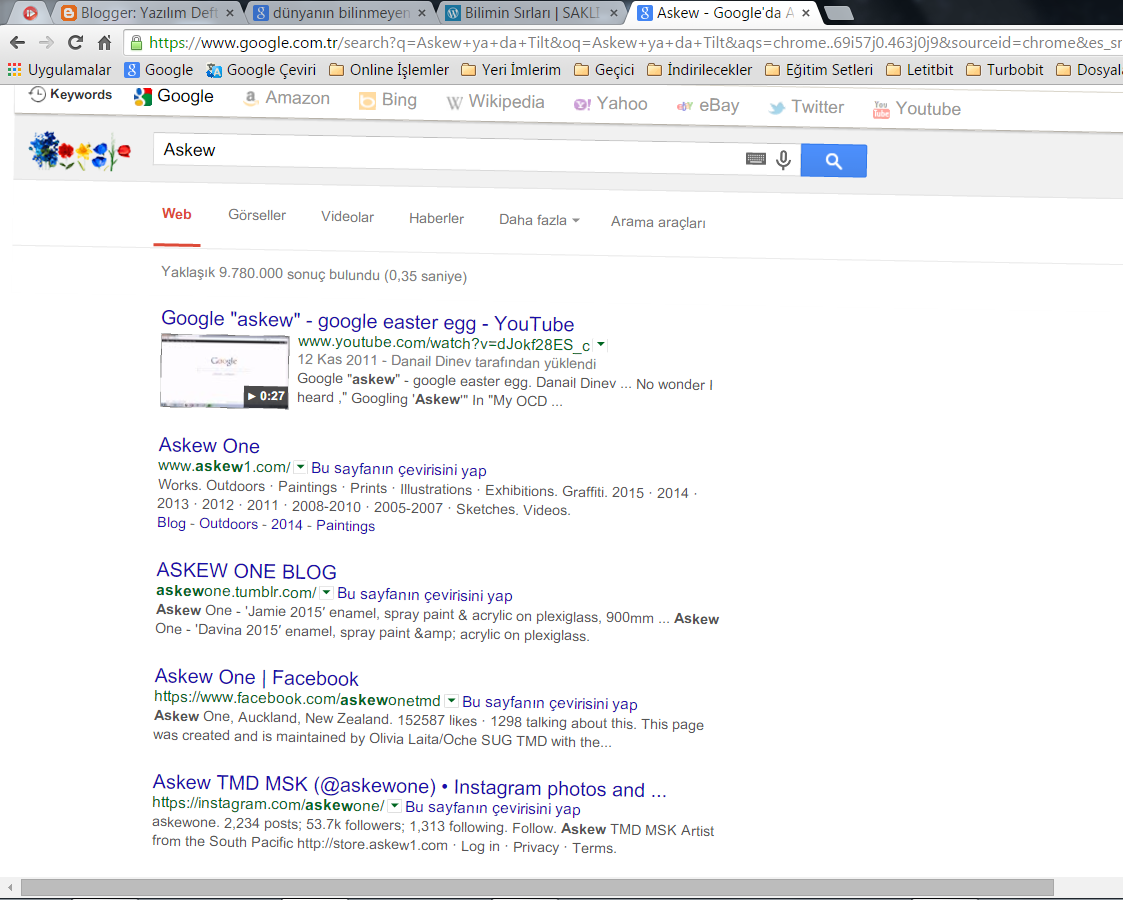Open the Turbobit bookmark folder
Screen dimensions: 1123x900
1005,70
